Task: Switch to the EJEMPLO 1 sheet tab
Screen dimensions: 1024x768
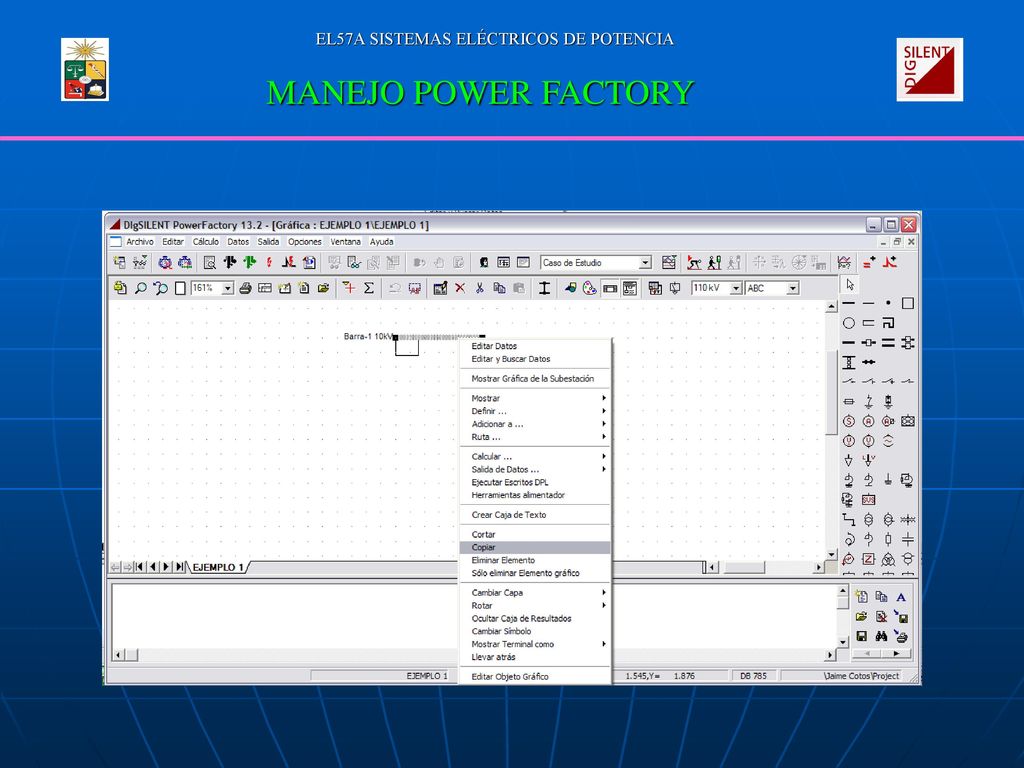Action: [218, 568]
